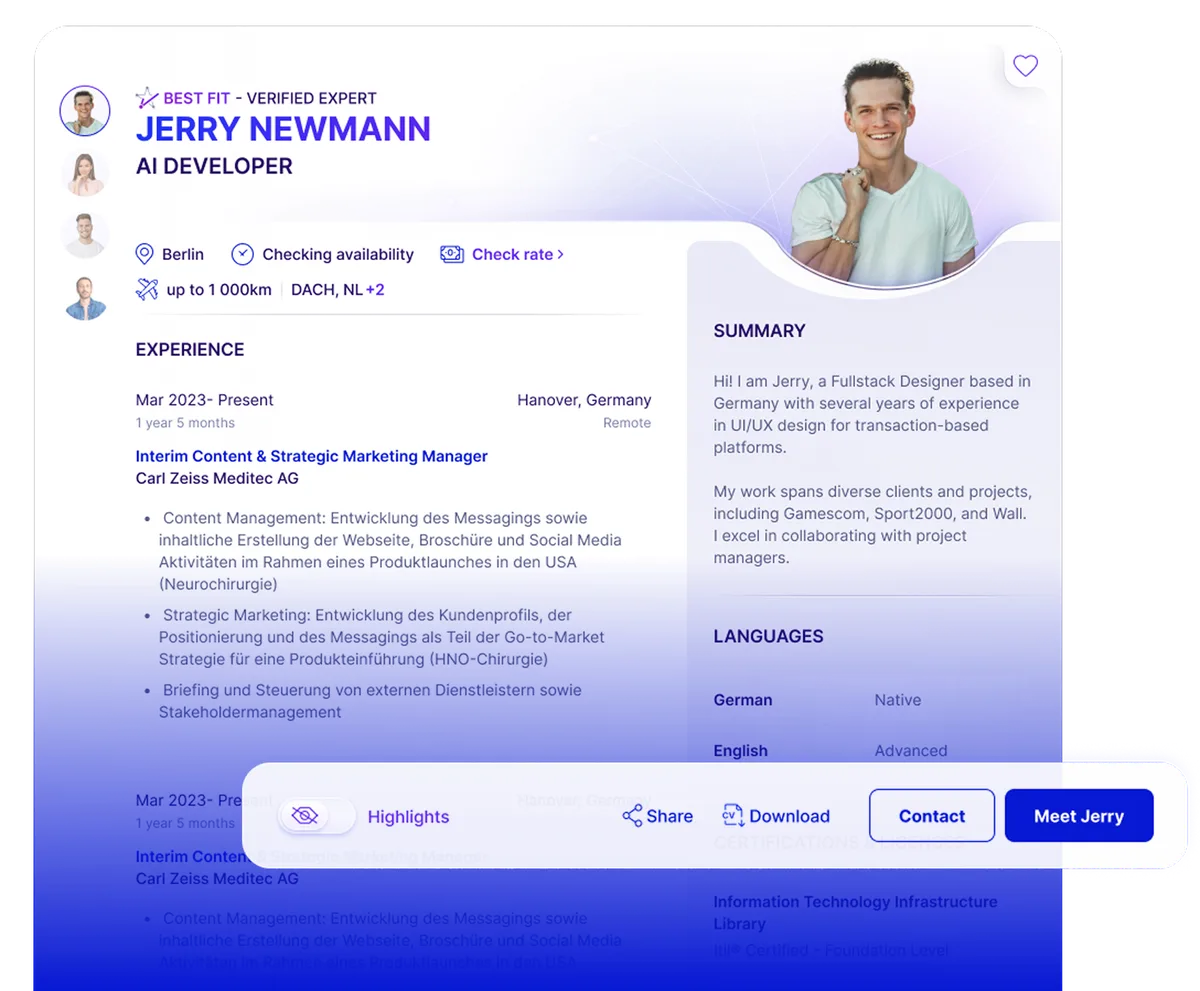This screenshot has width=1200, height=991.
Task: Click the Best Fit star icon
Action: pyautogui.click(x=147, y=98)
